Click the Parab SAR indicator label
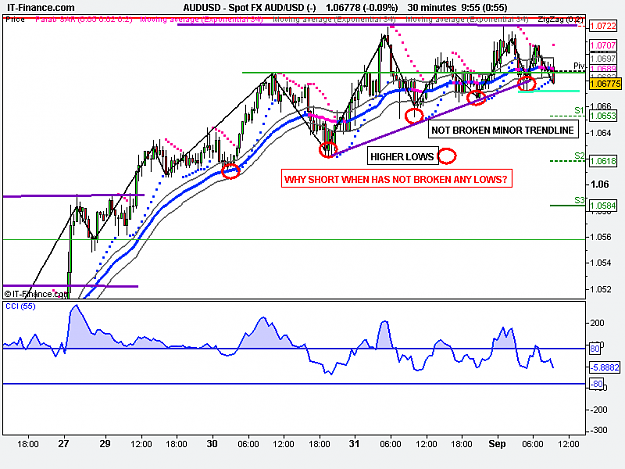Viewport: 625px width, 469px height. pos(84,19)
